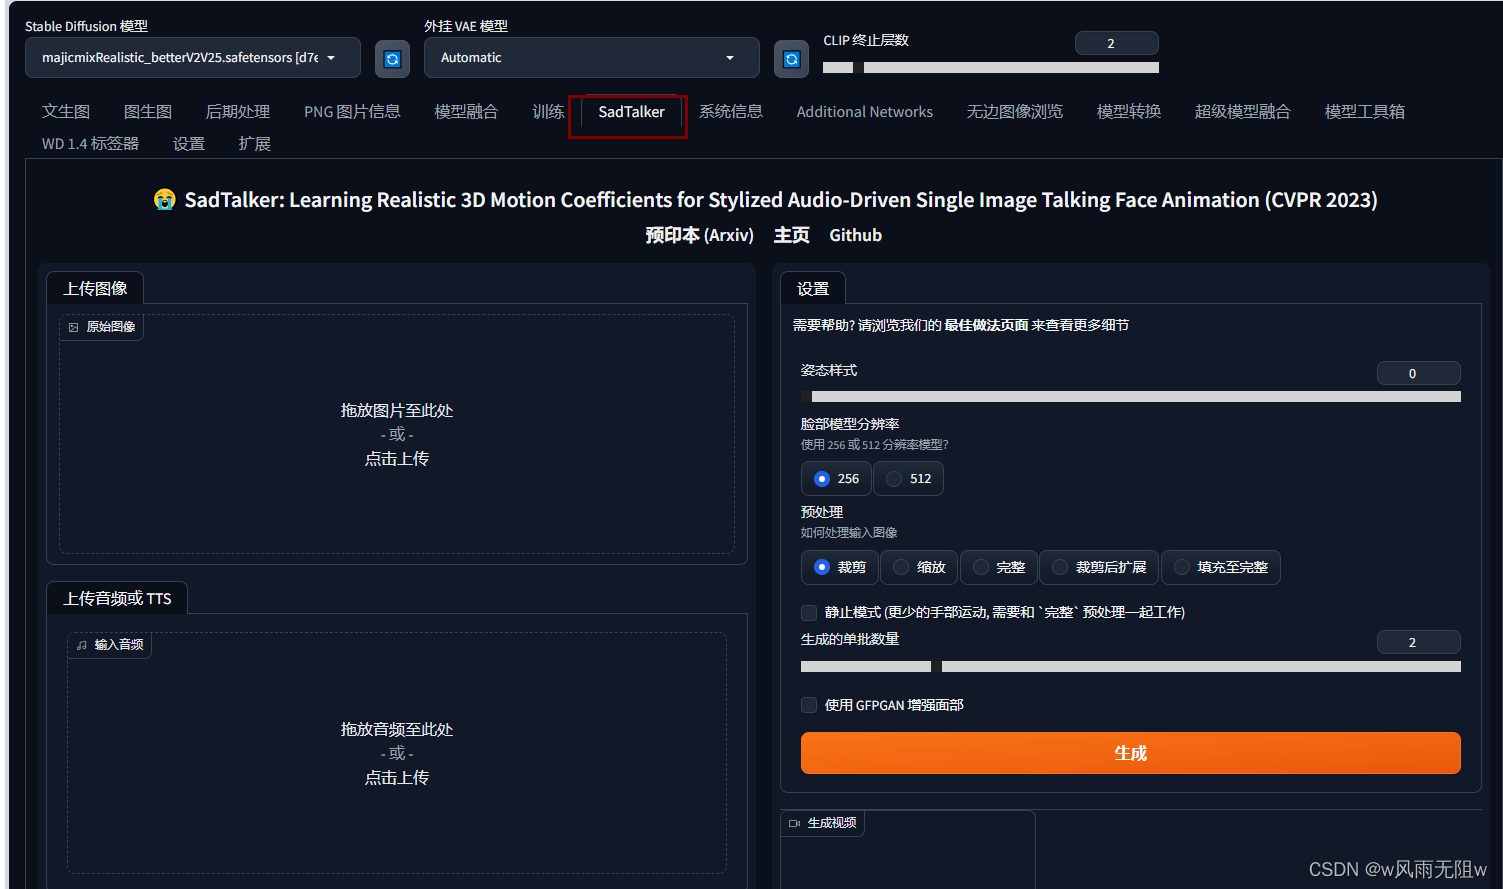Select the 256 face model resolution

837,479
